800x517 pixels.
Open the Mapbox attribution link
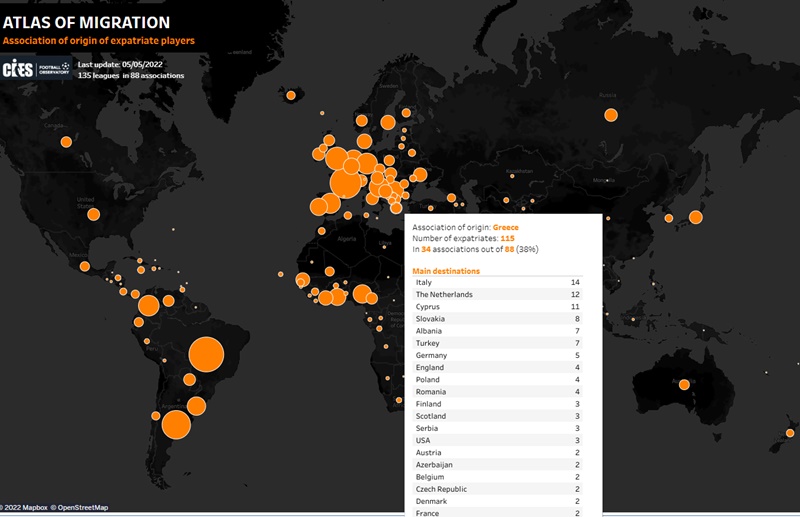[22, 509]
